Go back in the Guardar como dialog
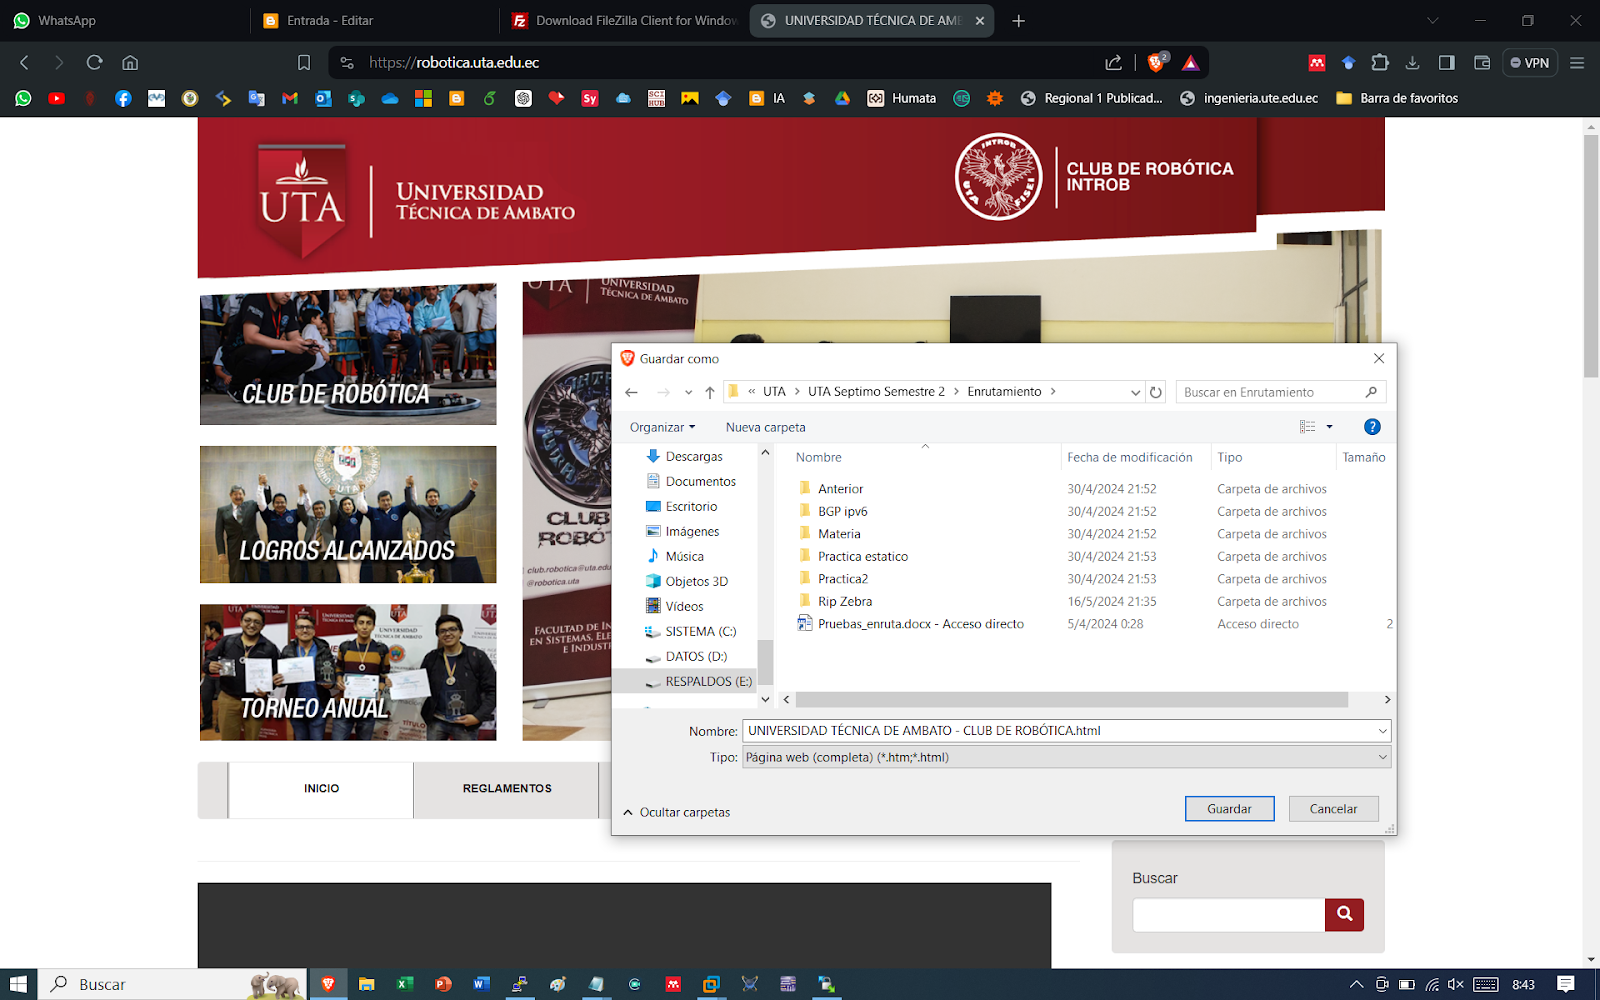 [x=631, y=392]
